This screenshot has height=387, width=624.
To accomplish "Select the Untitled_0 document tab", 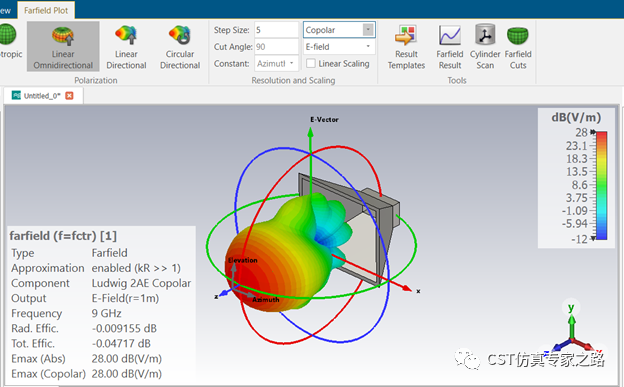I will point(42,96).
